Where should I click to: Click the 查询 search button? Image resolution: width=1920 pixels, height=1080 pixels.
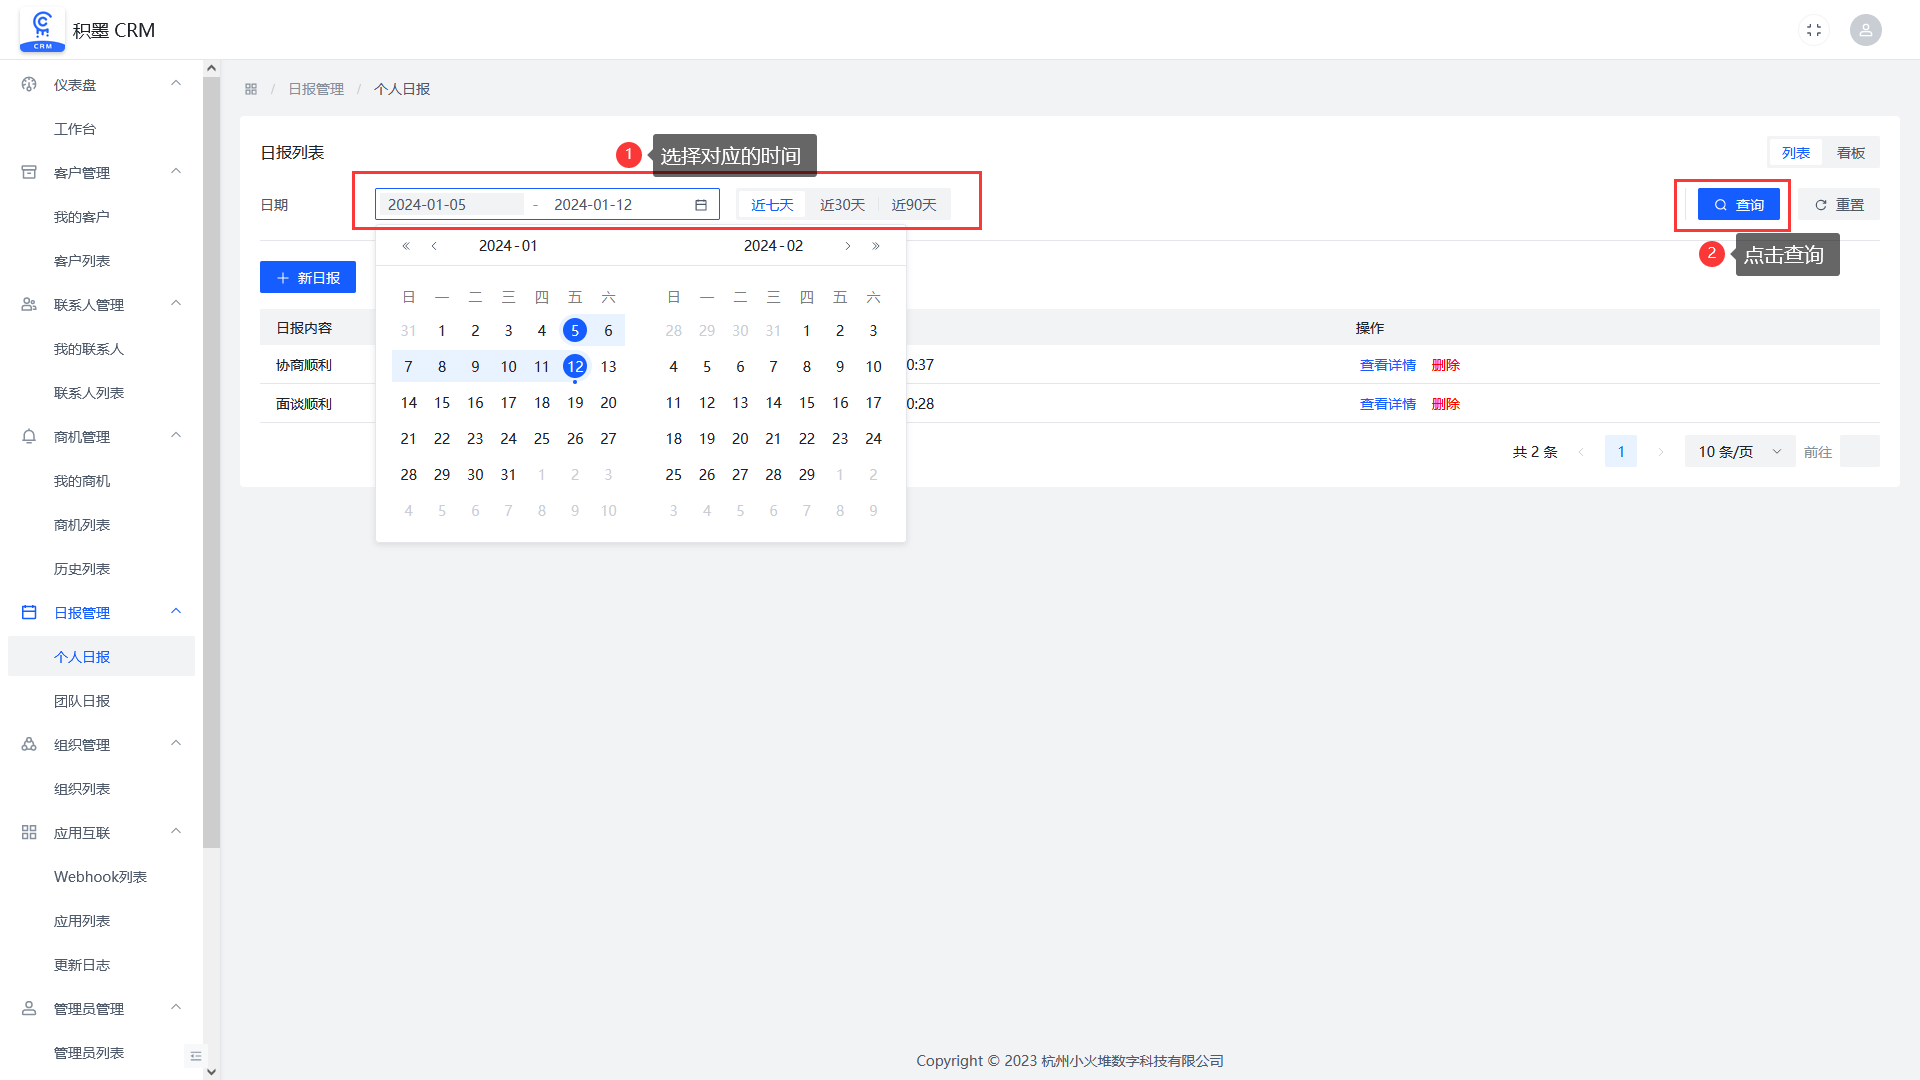[x=1739, y=205]
